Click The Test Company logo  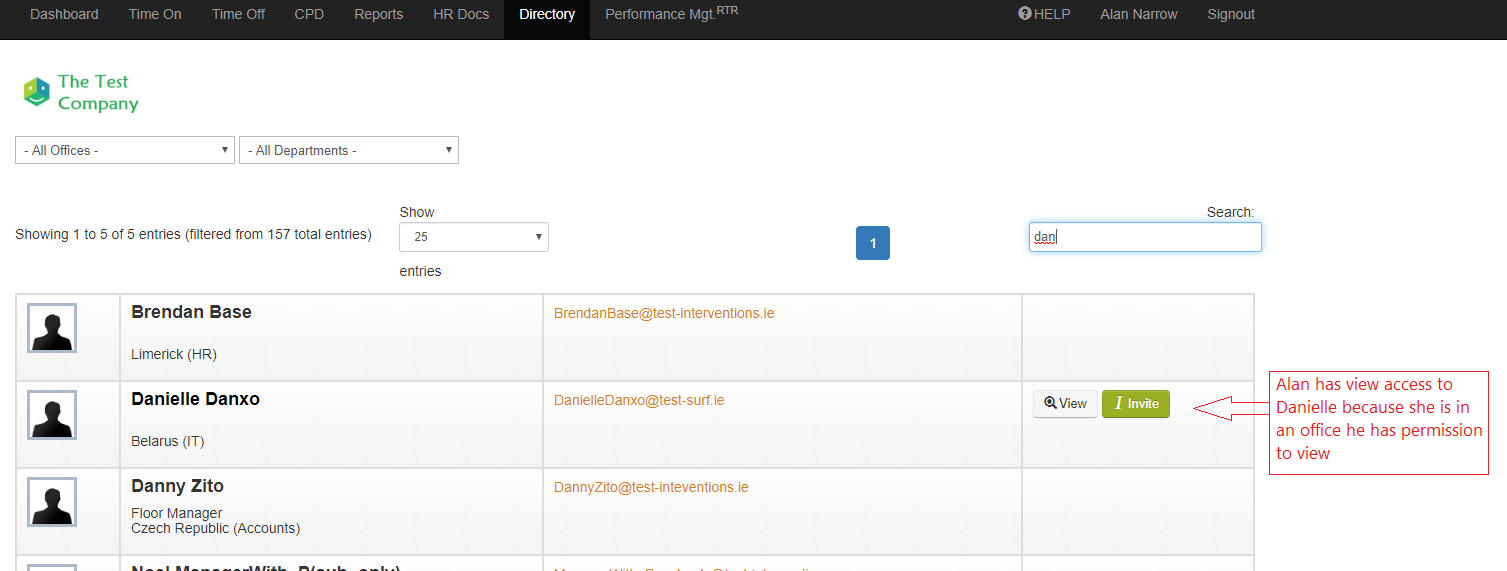(81, 92)
